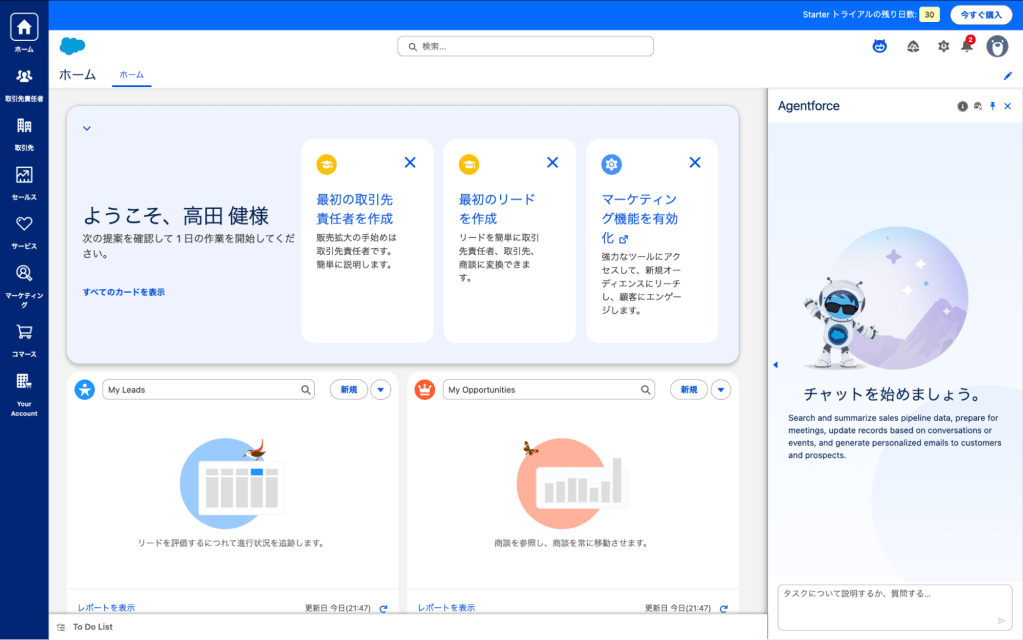1023x640 pixels.
Task: Click the user avatar profile icon
Action: click(x=997, y=46)
